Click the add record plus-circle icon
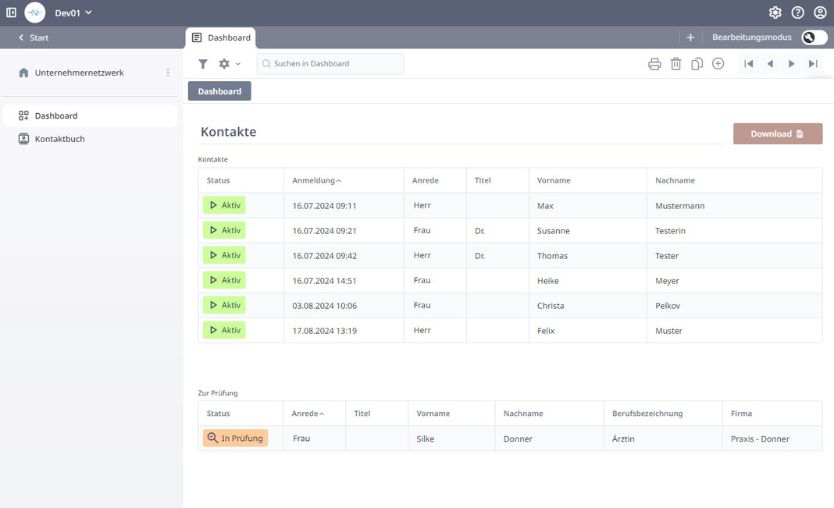Image resolution: width=834 pixels, height=508 pixels. [x=718, y=64]
